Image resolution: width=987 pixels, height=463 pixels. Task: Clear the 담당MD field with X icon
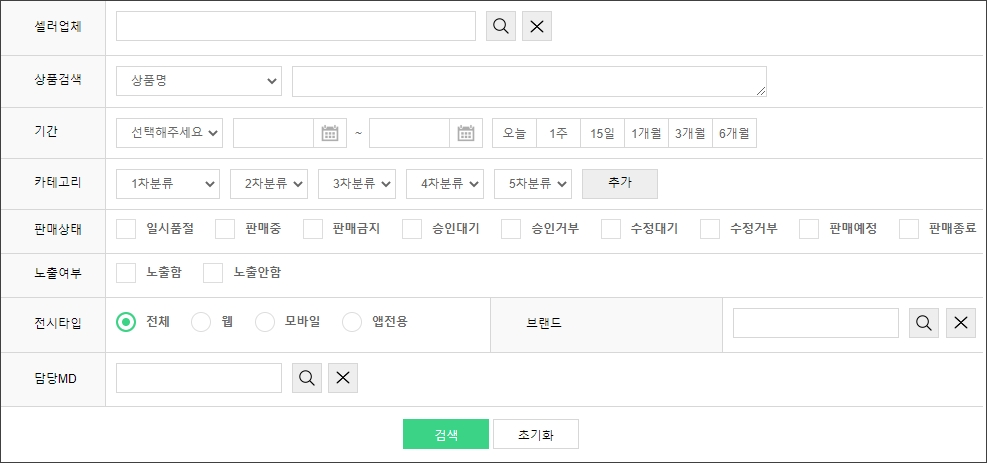[x=343, y=378]
